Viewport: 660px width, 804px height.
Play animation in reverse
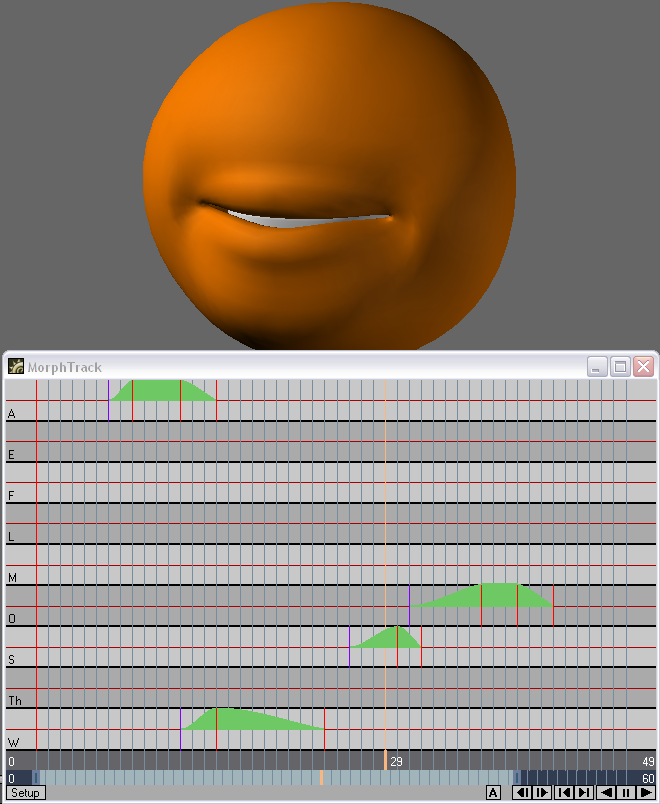[607, 793]
